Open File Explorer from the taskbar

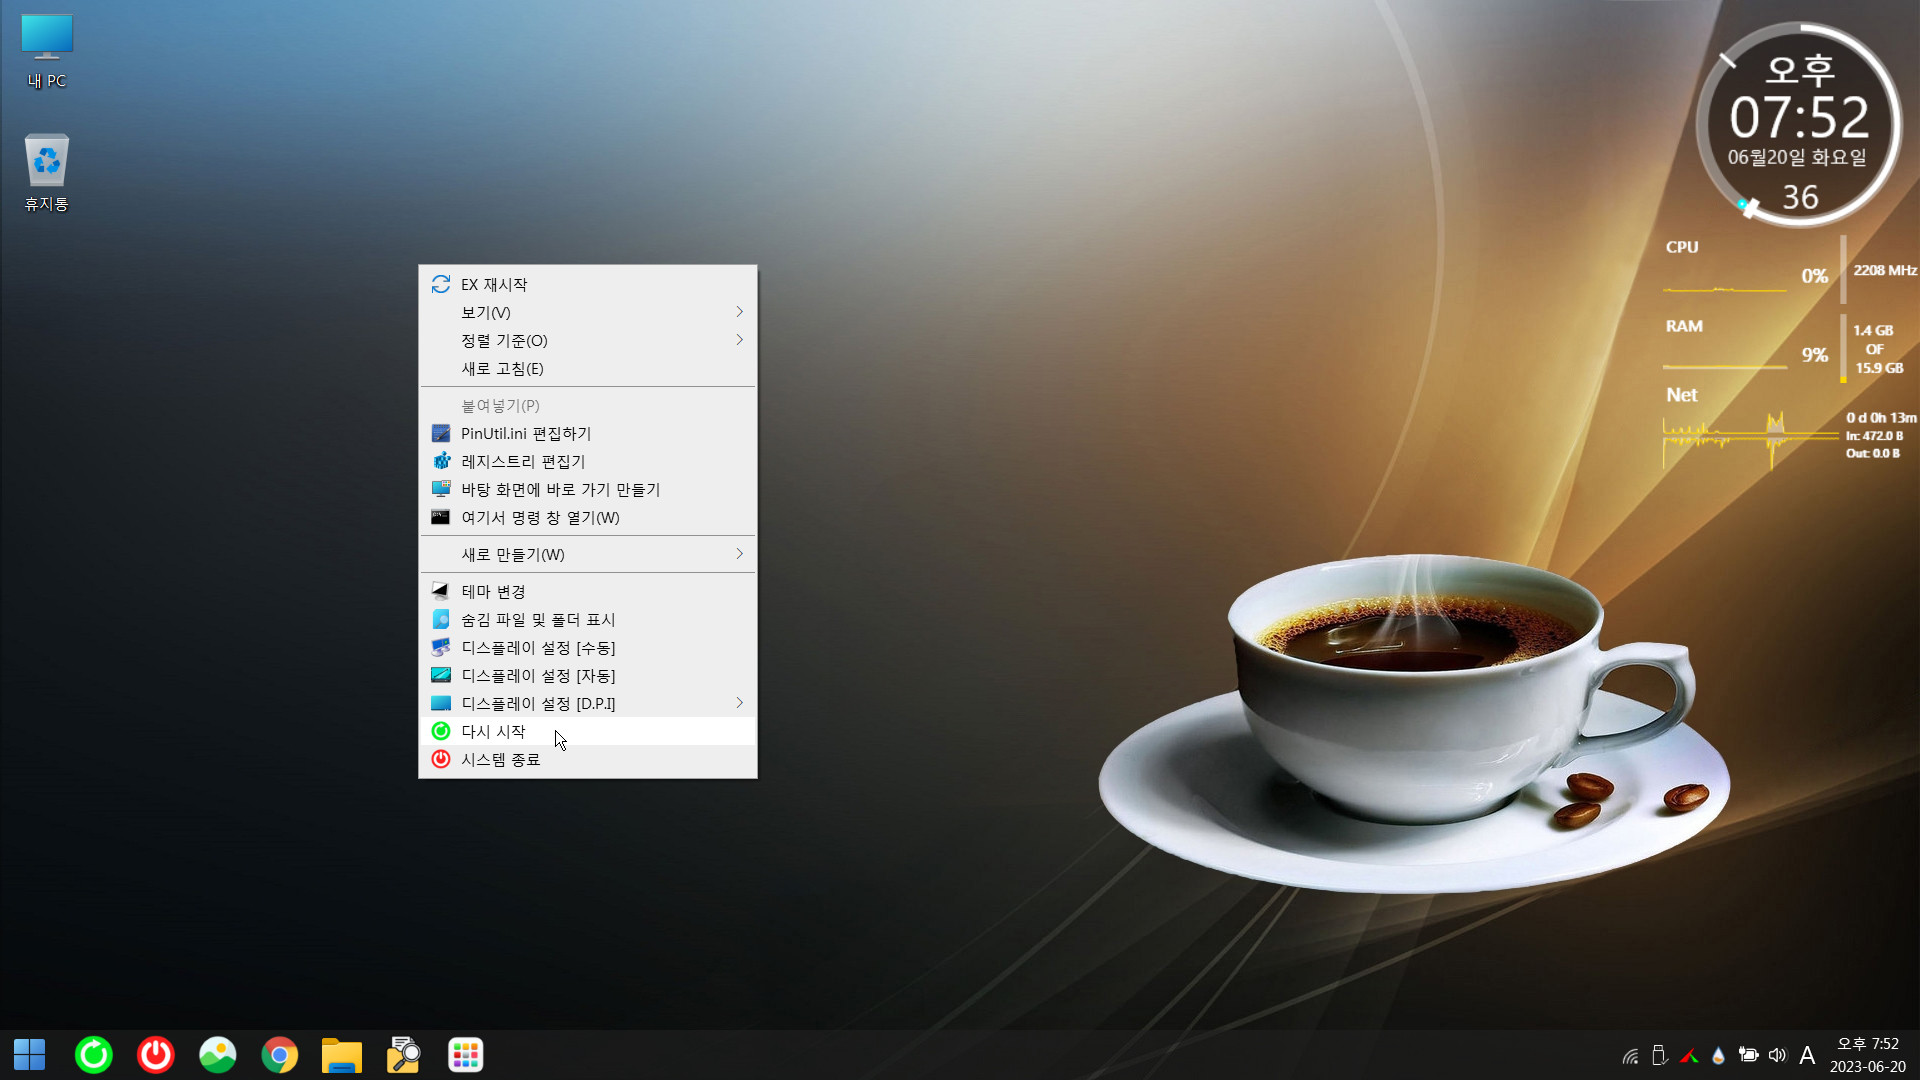click(x=342, y=1055)
